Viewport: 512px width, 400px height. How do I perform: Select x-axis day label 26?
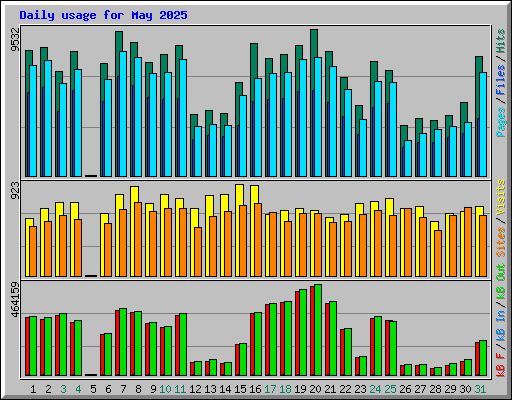405,389
